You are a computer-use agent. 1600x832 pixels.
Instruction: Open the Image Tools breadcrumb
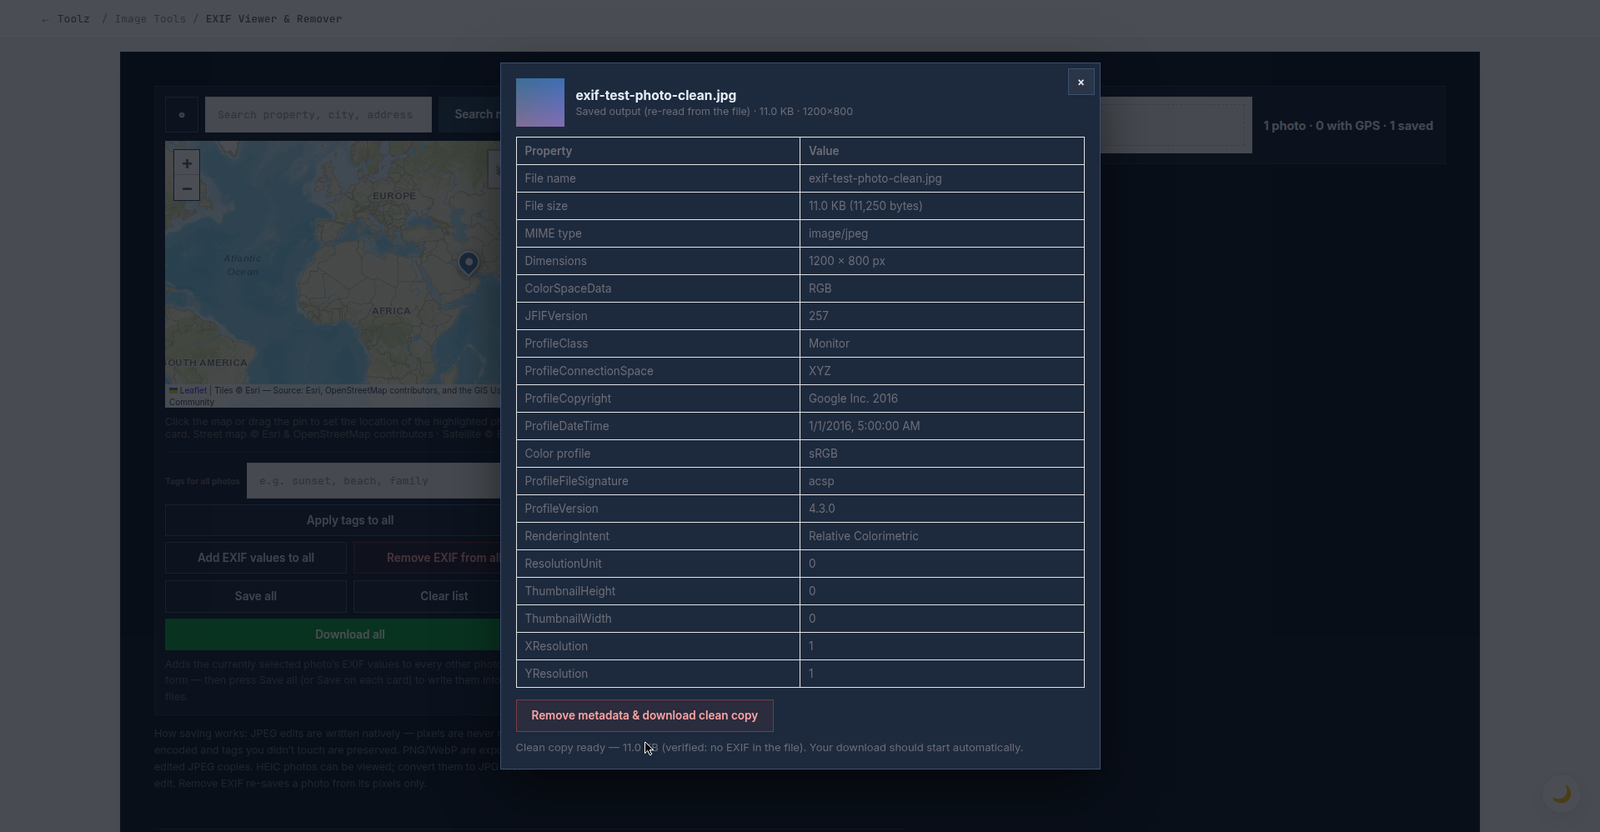coord(150,19)
